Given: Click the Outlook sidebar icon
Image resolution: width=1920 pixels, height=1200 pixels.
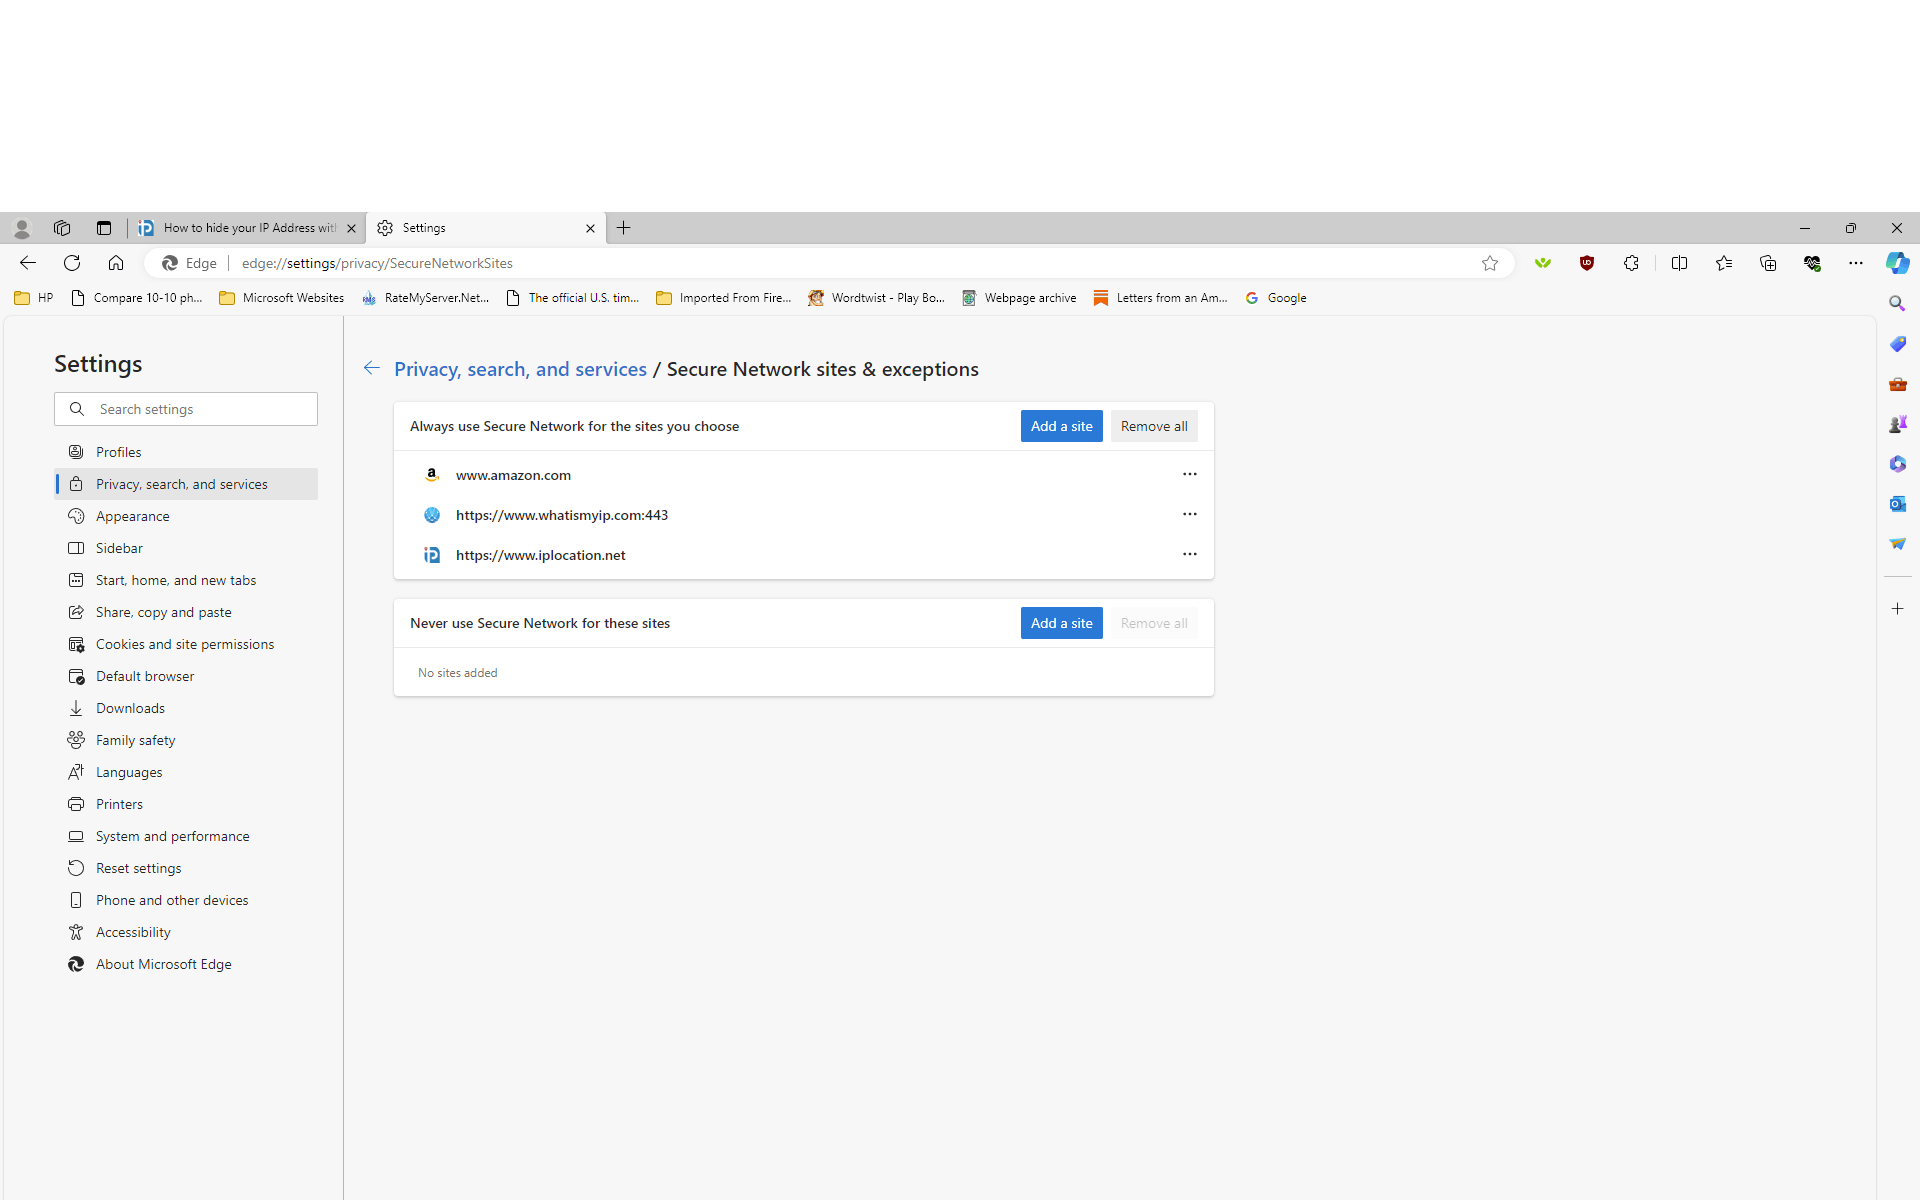Looking at the screenshot, I should 1897,503.
